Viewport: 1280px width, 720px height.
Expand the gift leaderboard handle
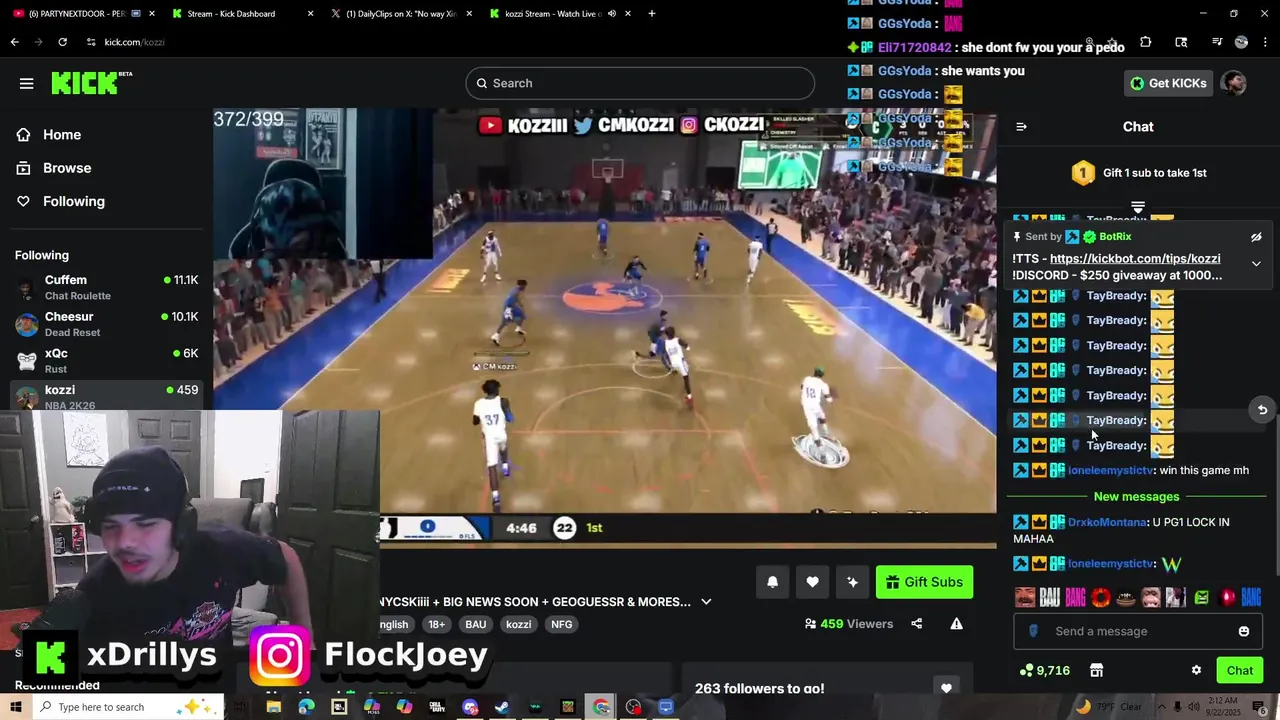click(1138, 207)
